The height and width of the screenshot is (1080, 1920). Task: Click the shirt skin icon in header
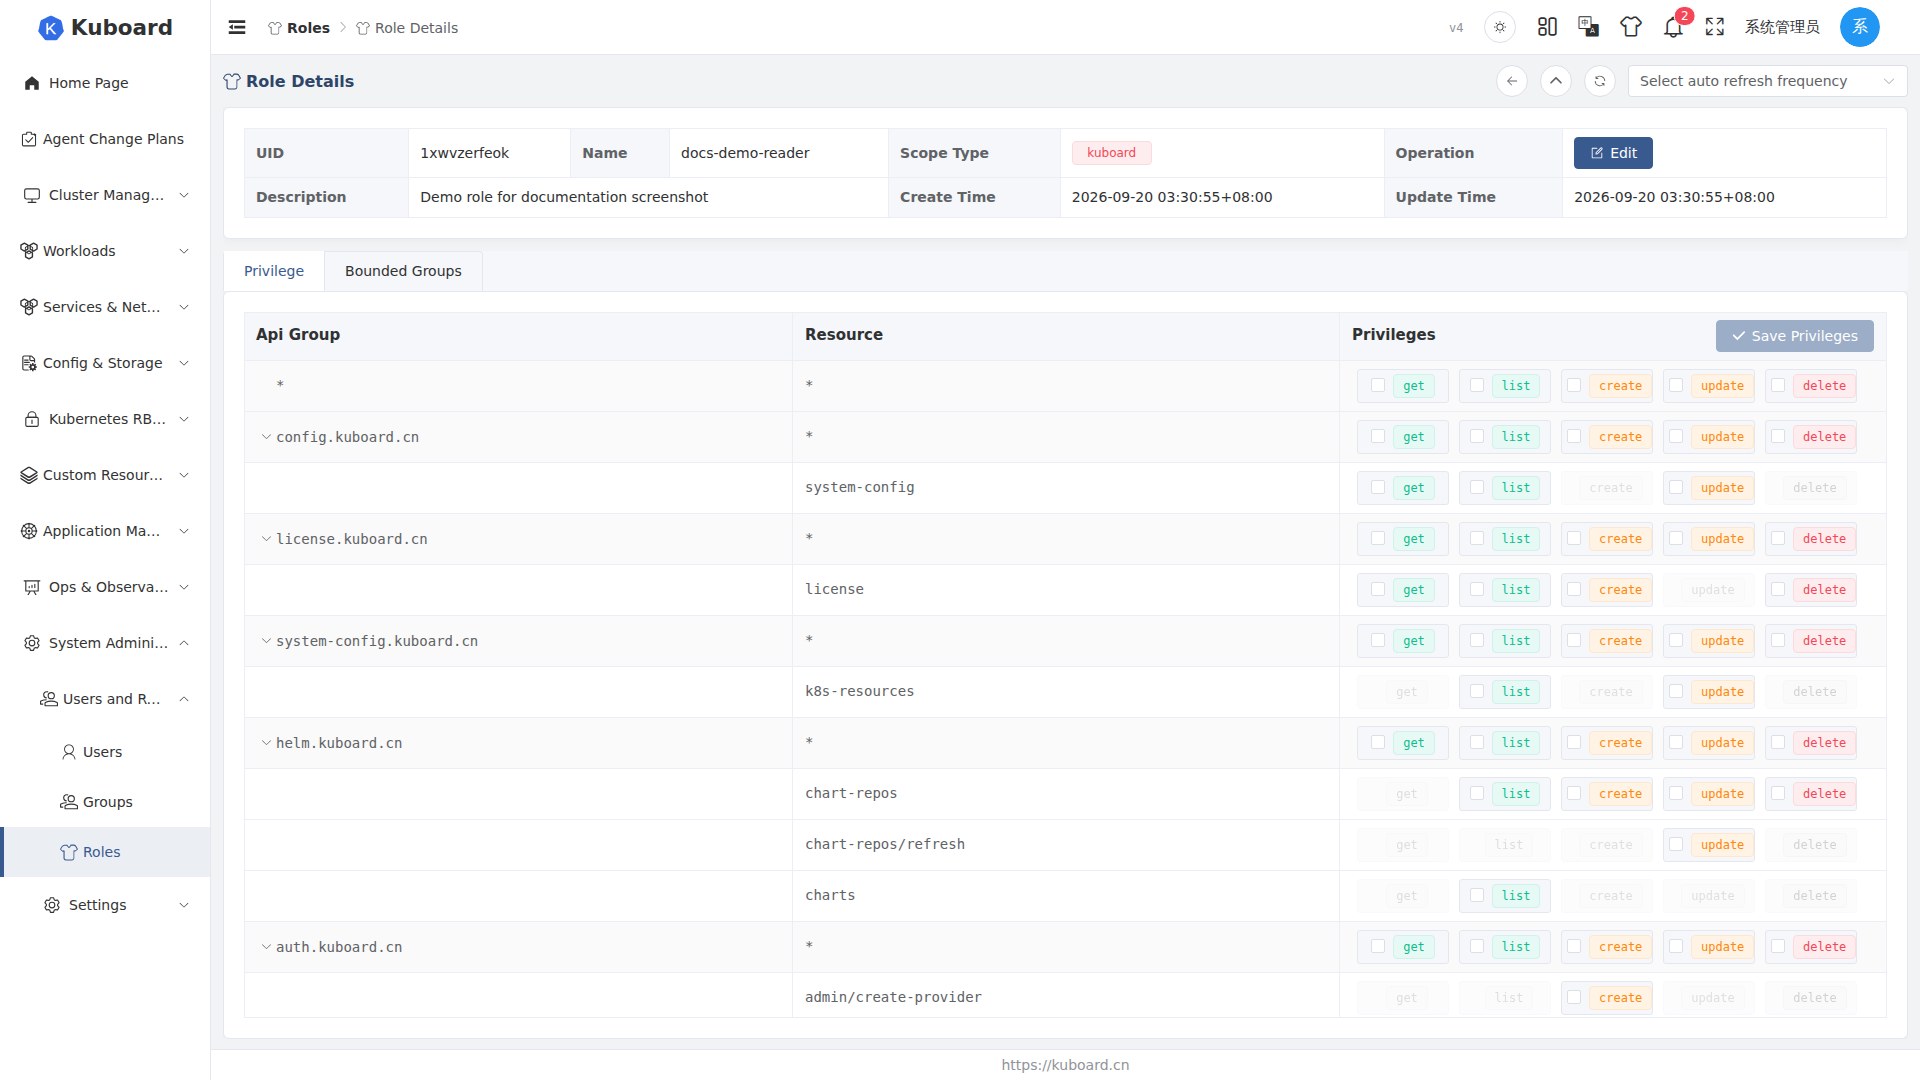click(x=1631, y=27)
